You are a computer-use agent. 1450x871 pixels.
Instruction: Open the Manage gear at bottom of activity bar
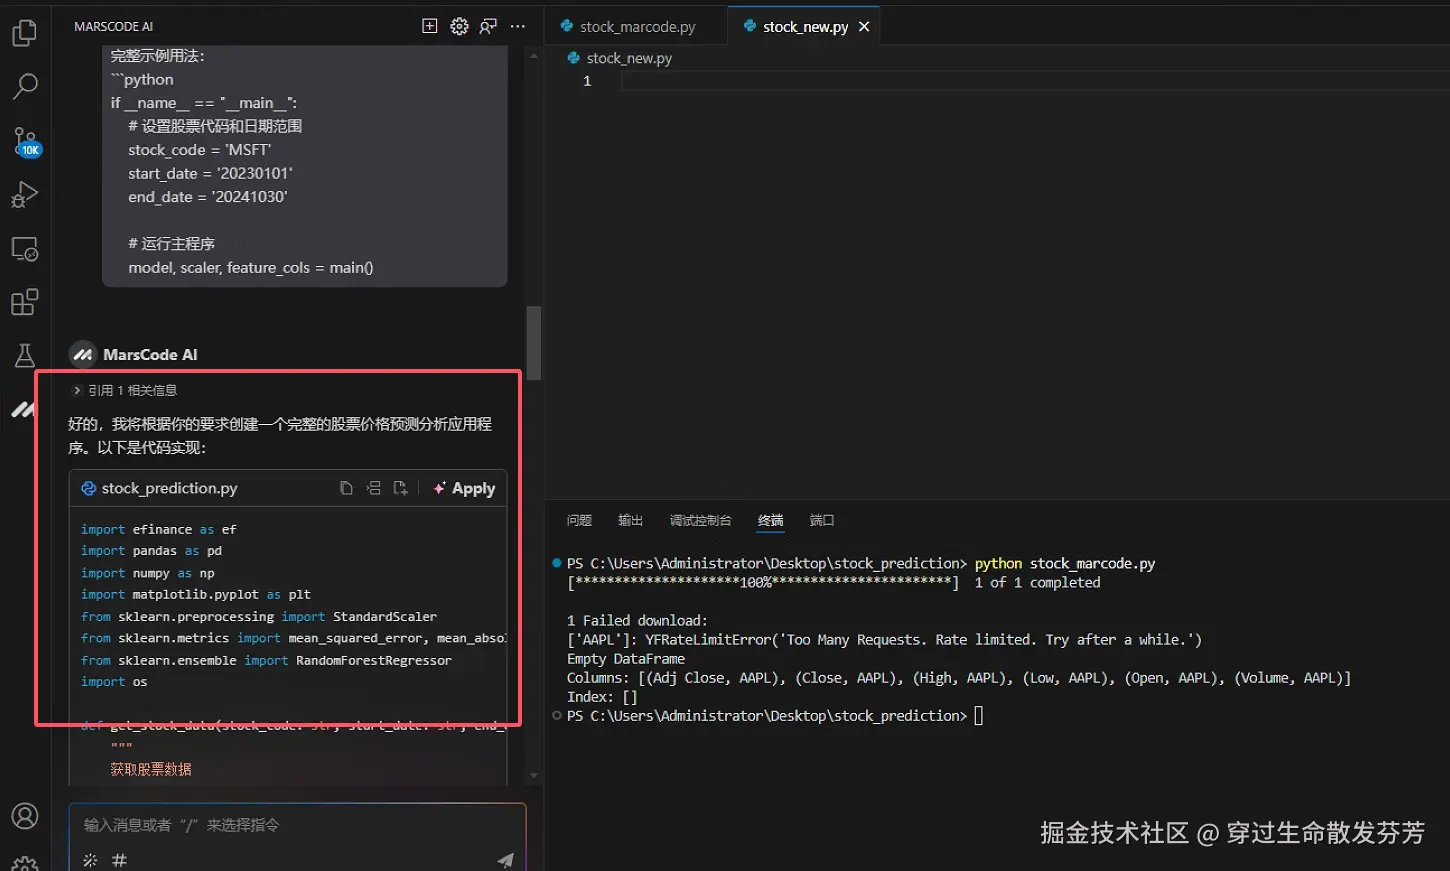(x=25, y=862)
